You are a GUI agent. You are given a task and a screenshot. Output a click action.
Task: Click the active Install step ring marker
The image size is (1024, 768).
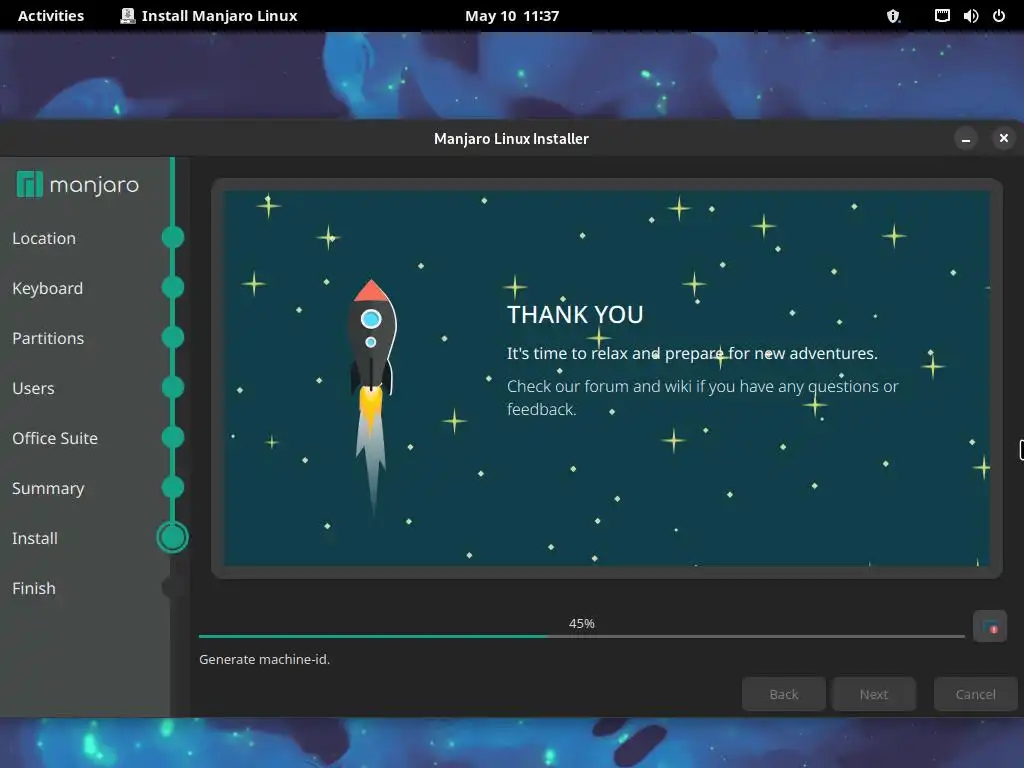click(173, 537)
